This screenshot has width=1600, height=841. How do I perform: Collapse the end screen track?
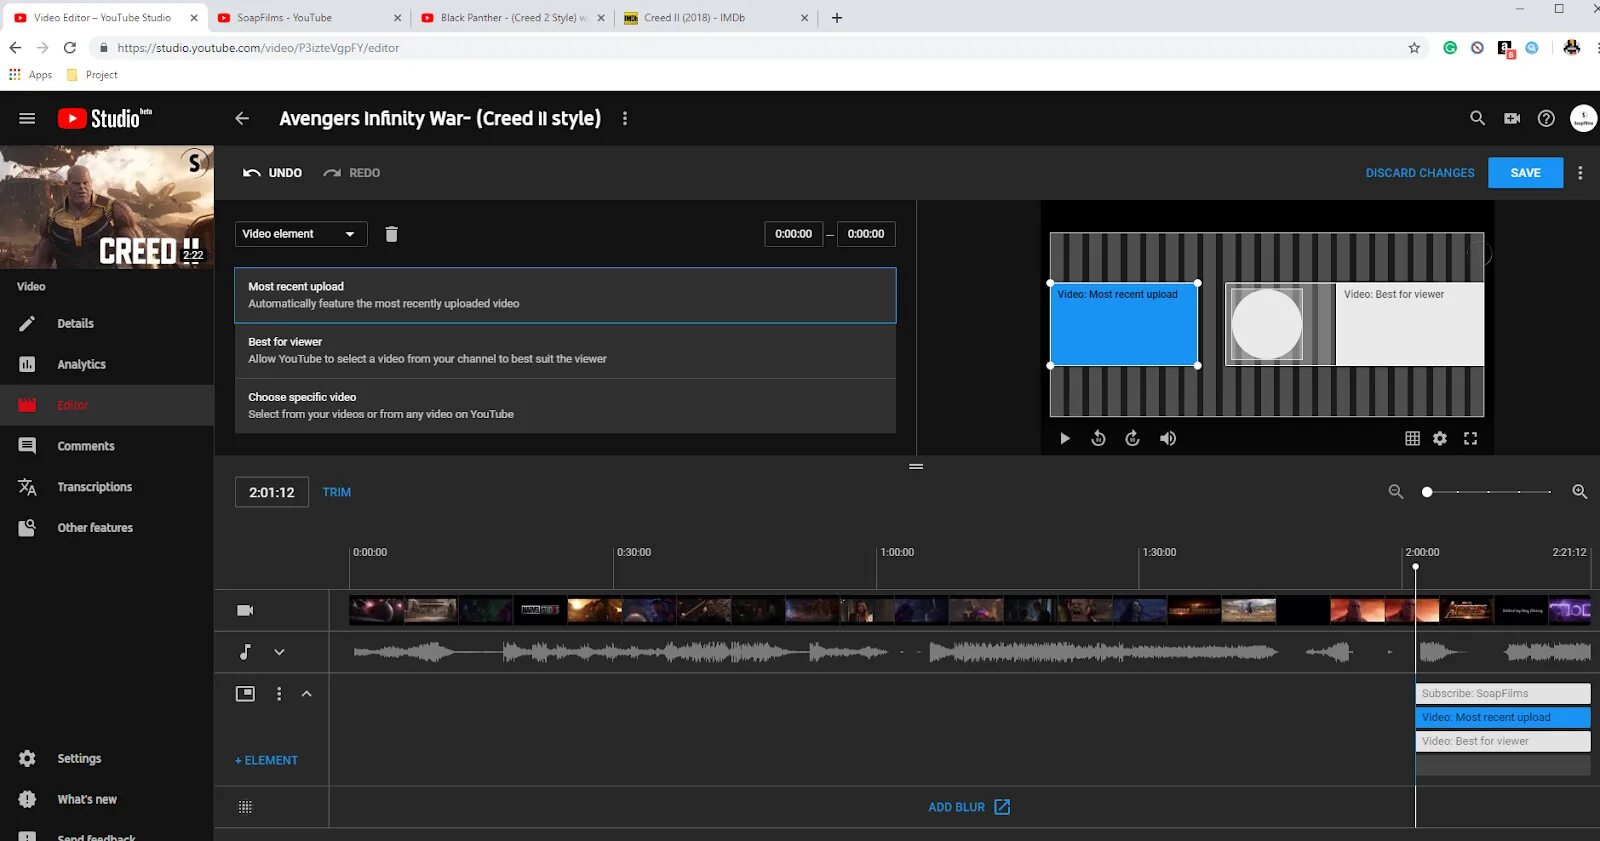pyautogui.click(x=307, y=694)
